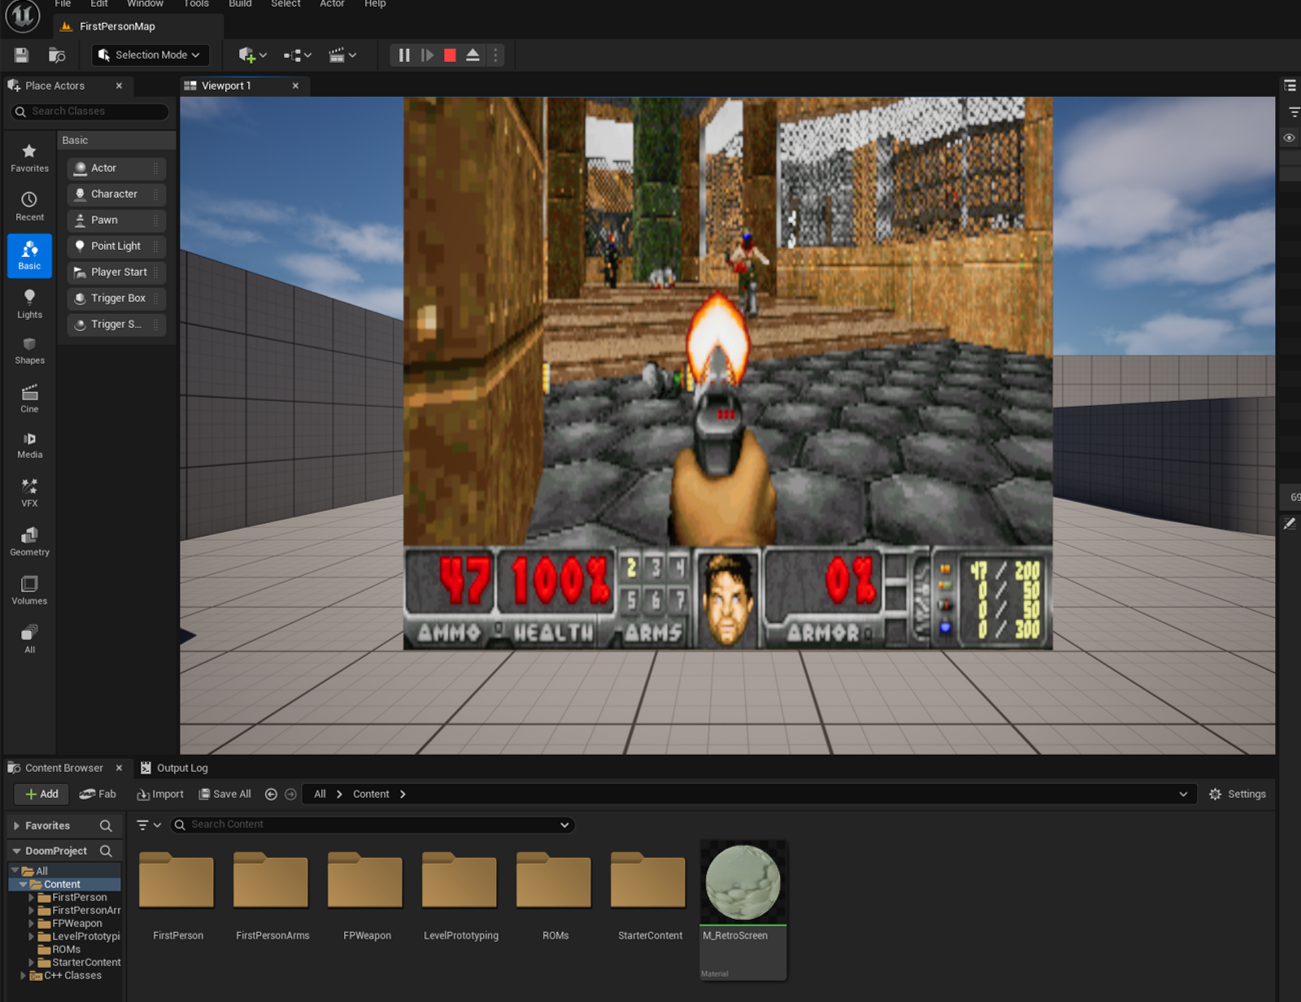Show the Media actor category

point(29,445)
